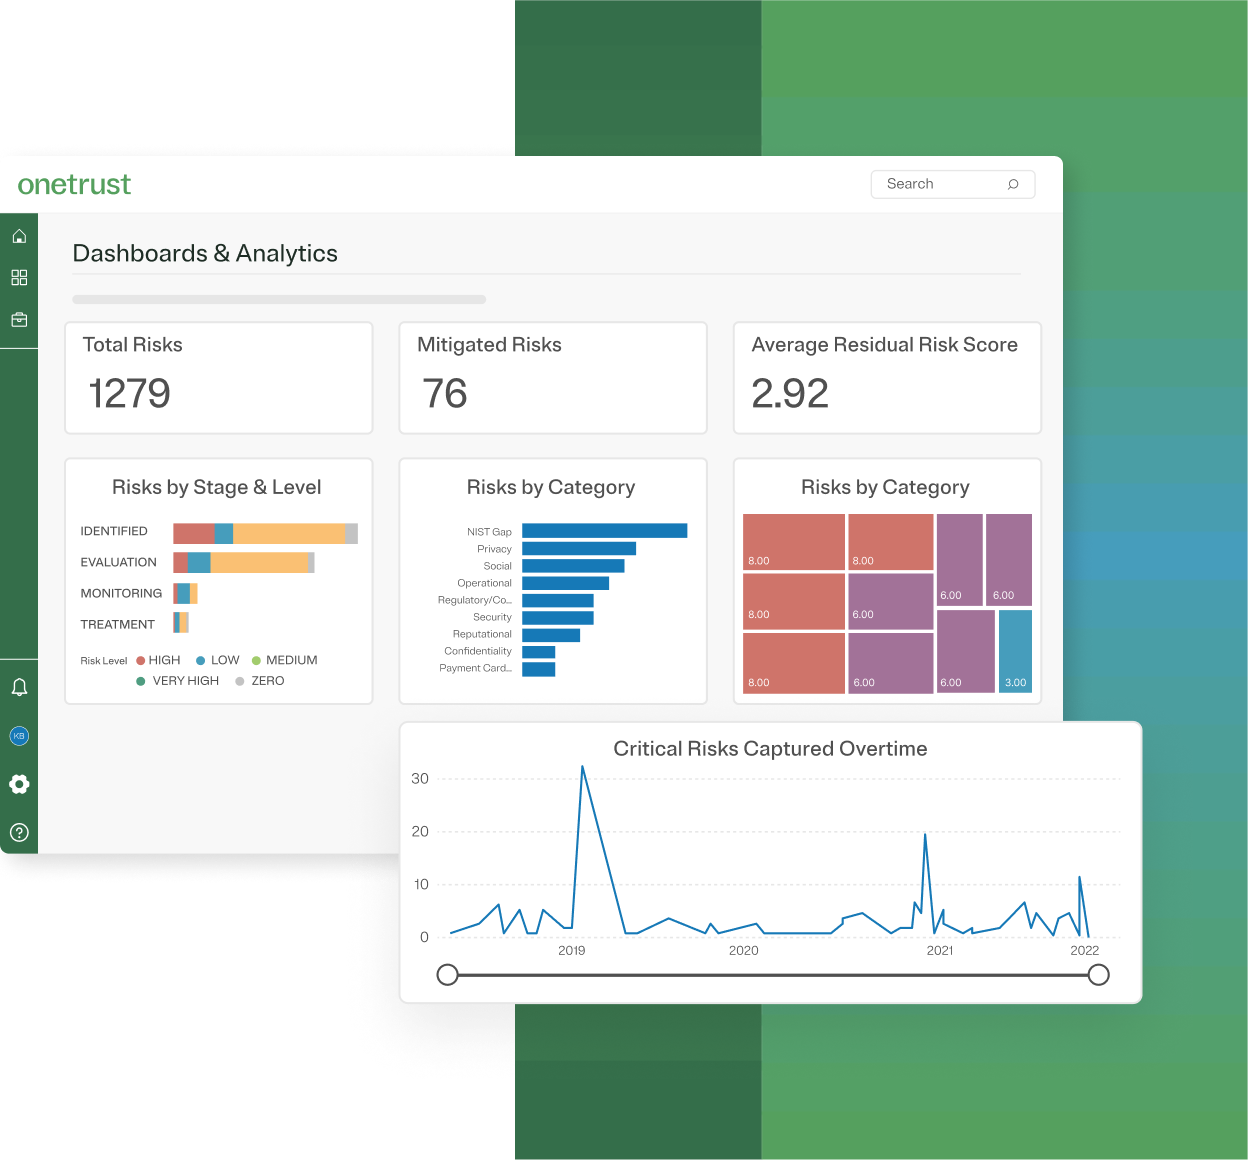Click the 2019 peak on the Critical Risks chart
Screen dimensions: 1248x1160
coord(583,770)
